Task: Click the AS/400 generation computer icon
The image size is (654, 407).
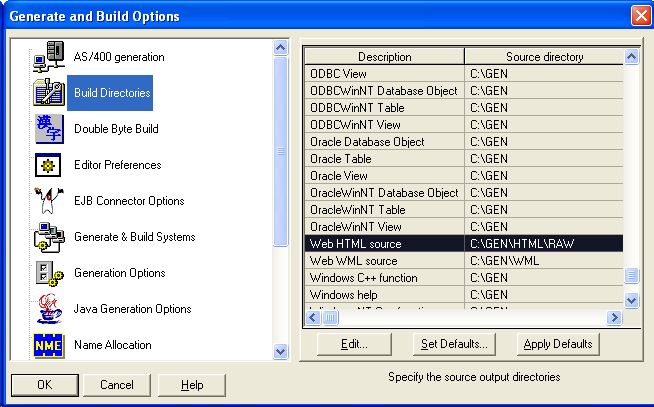Action: click(x=49, y=56)
